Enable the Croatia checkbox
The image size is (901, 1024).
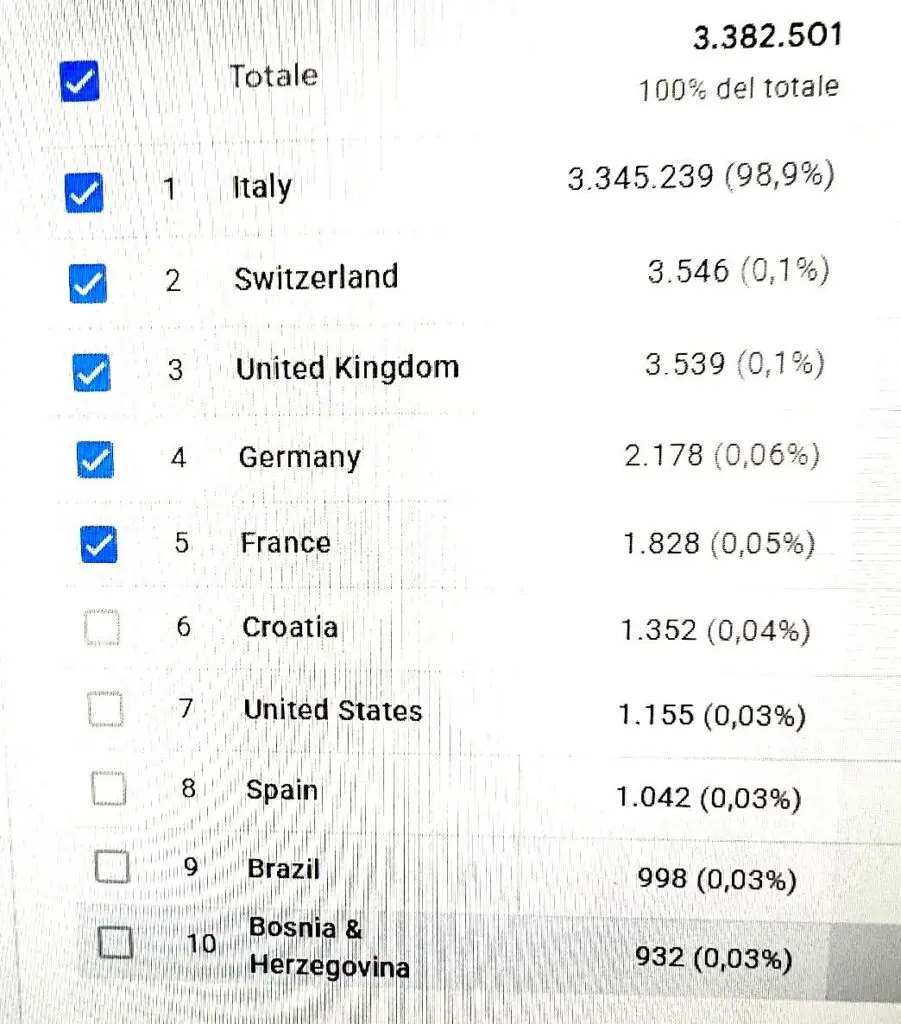103,628
